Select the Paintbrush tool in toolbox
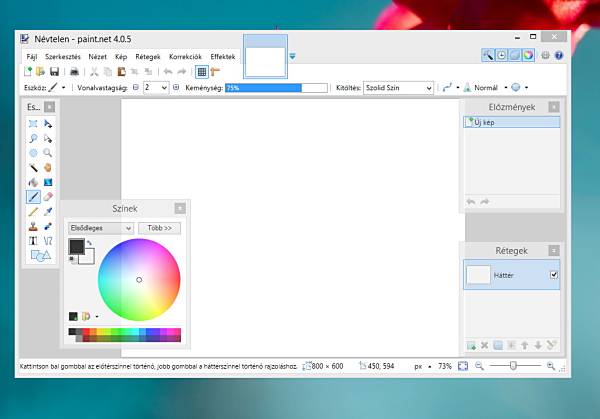 33,197
